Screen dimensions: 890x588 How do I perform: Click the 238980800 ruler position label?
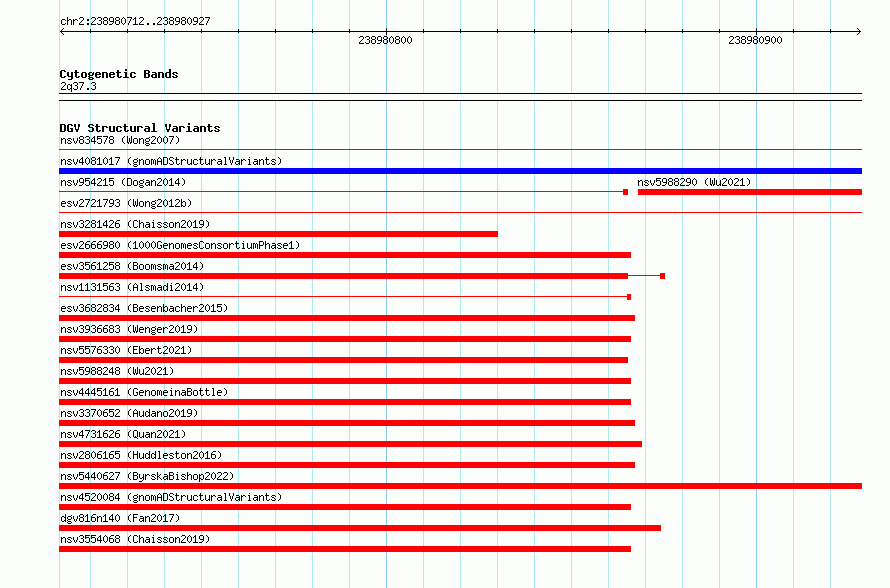click(x=385, y=40)
